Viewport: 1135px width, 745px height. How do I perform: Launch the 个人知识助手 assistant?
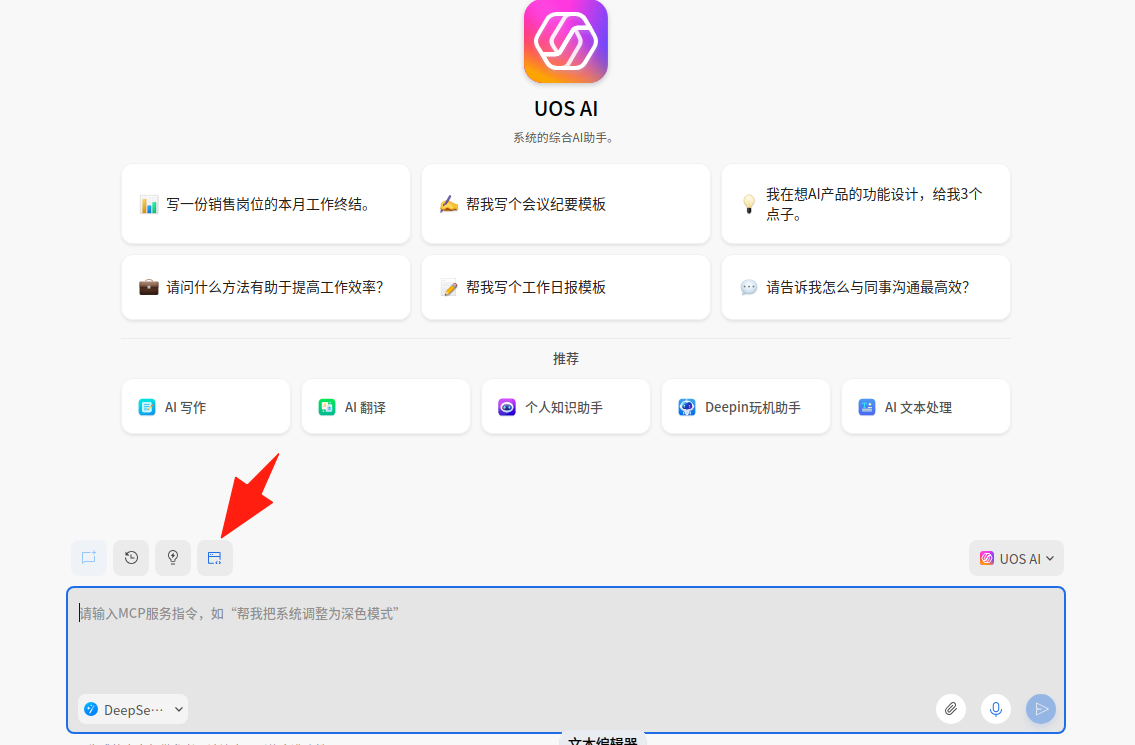[x=566, y=407]
